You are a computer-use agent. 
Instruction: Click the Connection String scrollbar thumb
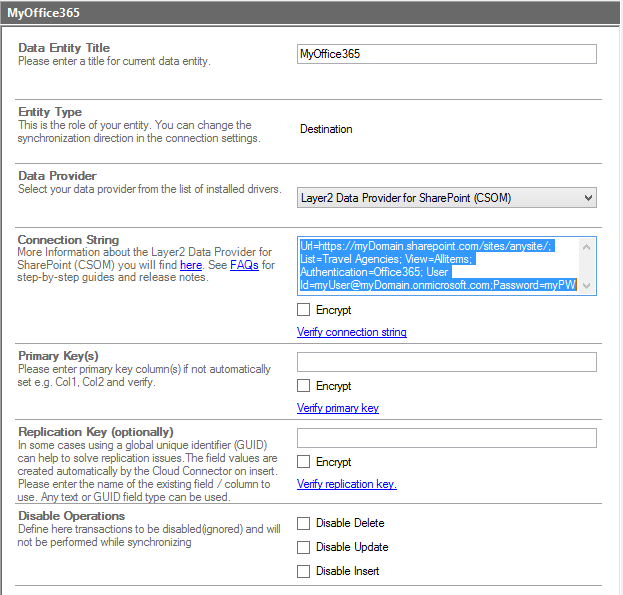pos(588,265)
